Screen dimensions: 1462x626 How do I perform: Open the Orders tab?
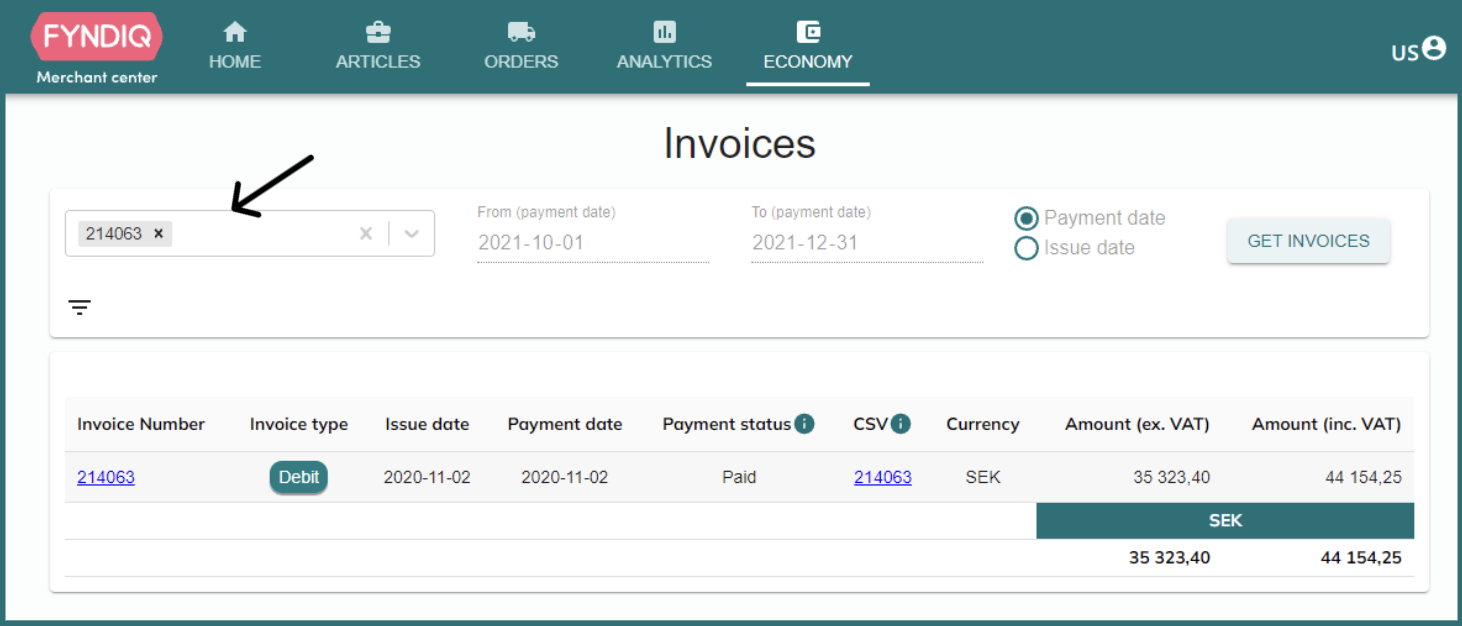coord(521,46)
